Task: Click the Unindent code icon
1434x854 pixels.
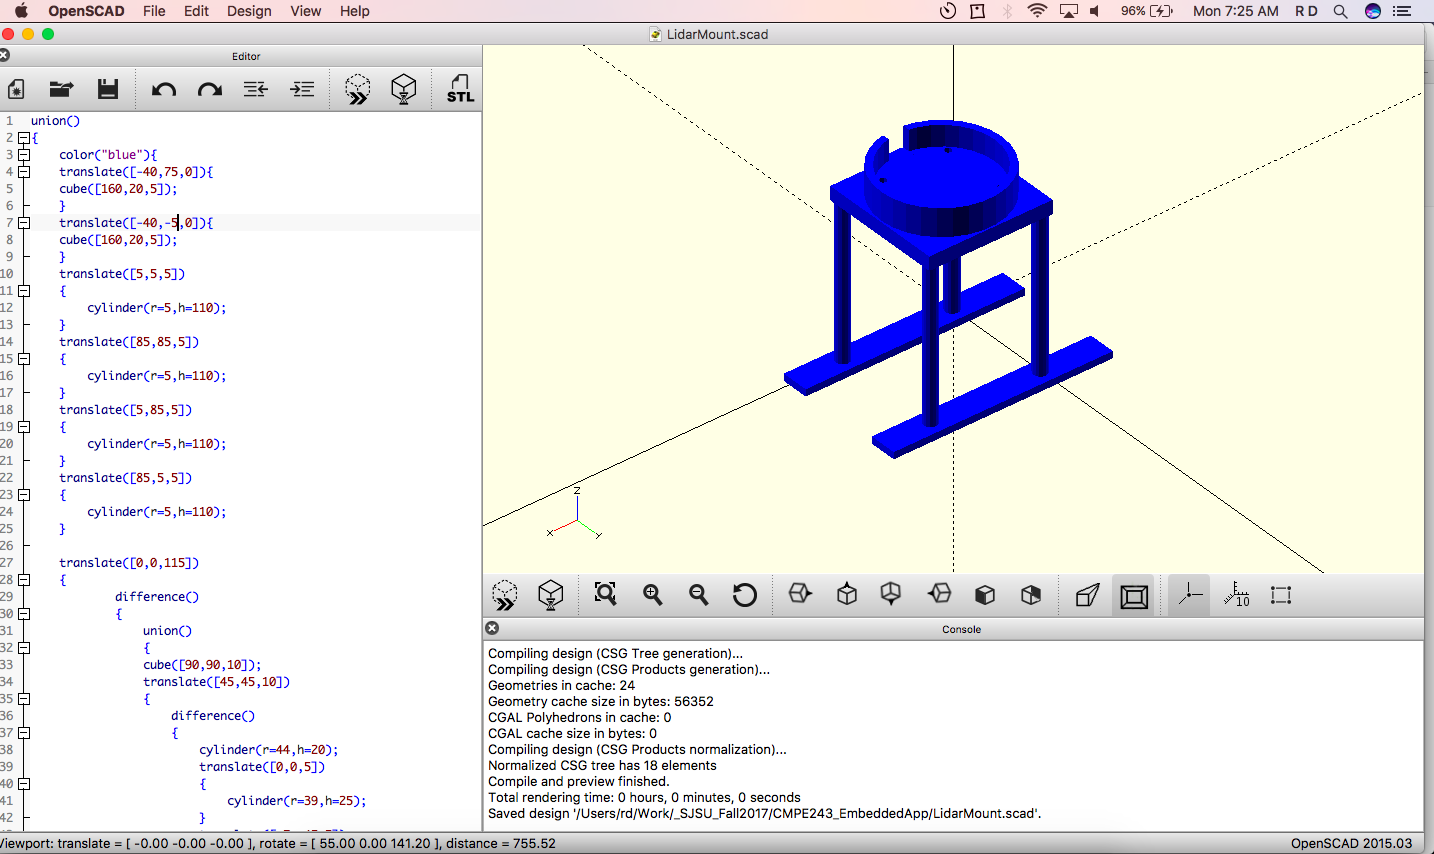Action: click(x=256, y=89)
